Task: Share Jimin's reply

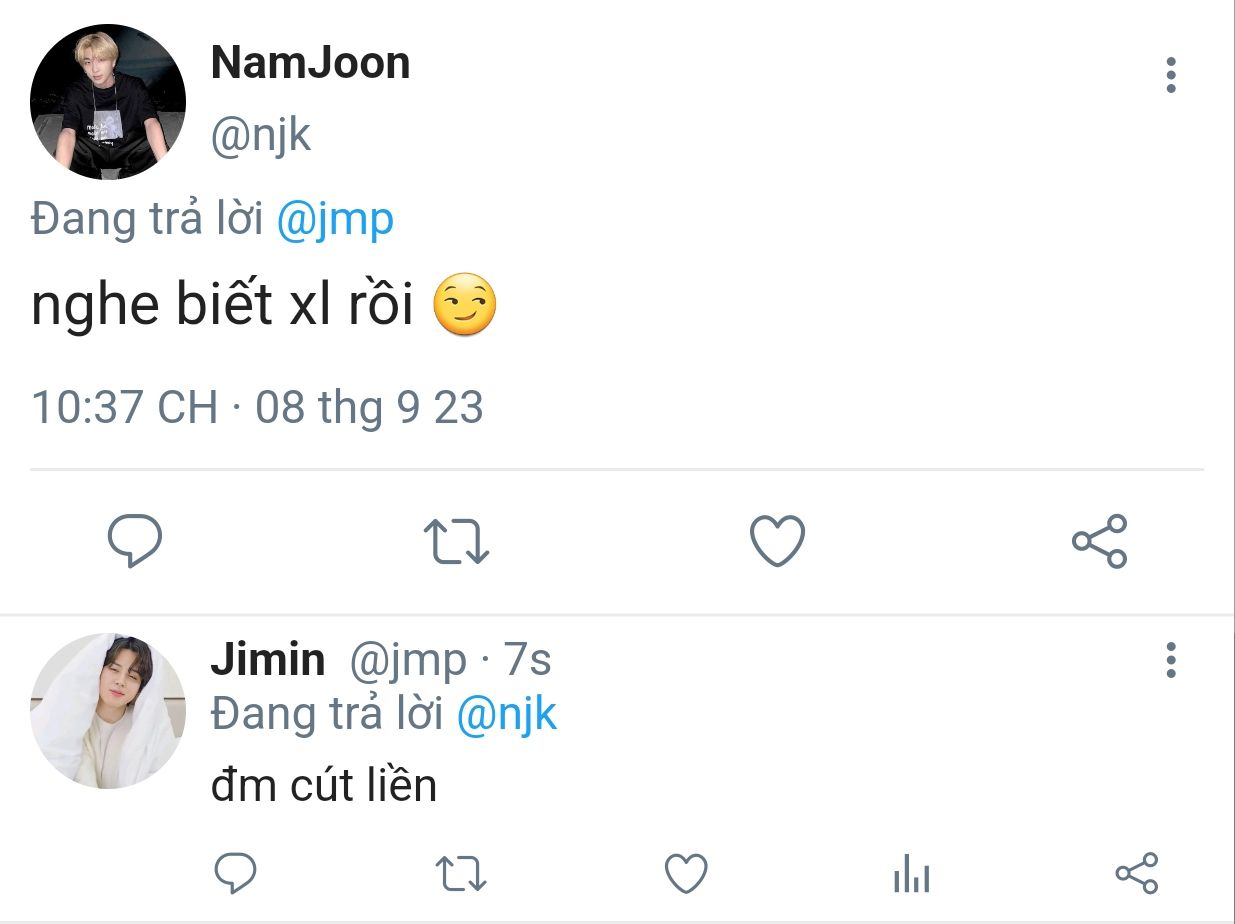Action: 1136,873
